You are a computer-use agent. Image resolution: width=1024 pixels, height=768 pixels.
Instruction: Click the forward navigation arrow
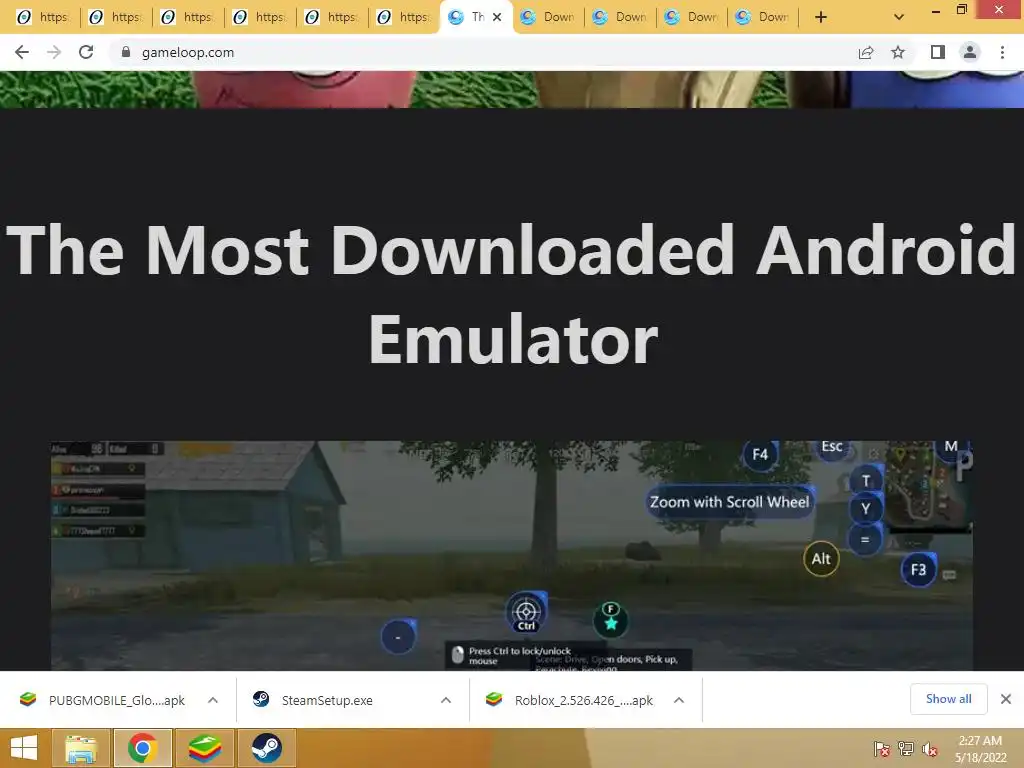54,52
